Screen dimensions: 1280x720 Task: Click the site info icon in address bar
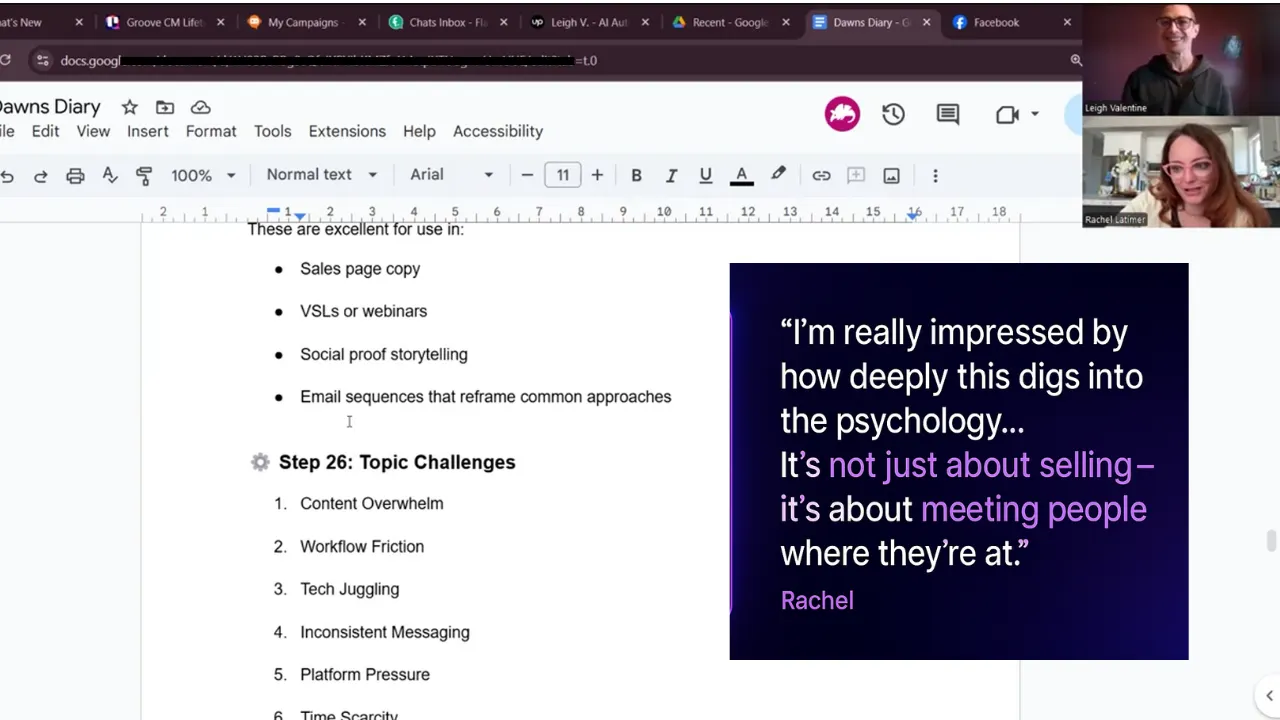(x=42, y=60)
